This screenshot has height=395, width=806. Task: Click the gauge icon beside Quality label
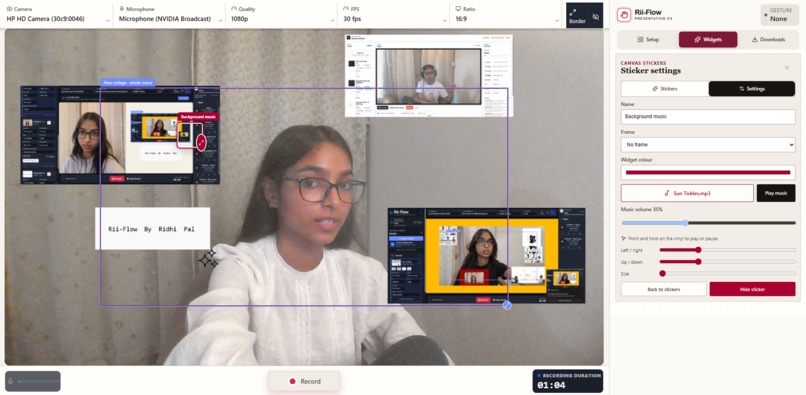pyautogui.click(x=234, y=9)
